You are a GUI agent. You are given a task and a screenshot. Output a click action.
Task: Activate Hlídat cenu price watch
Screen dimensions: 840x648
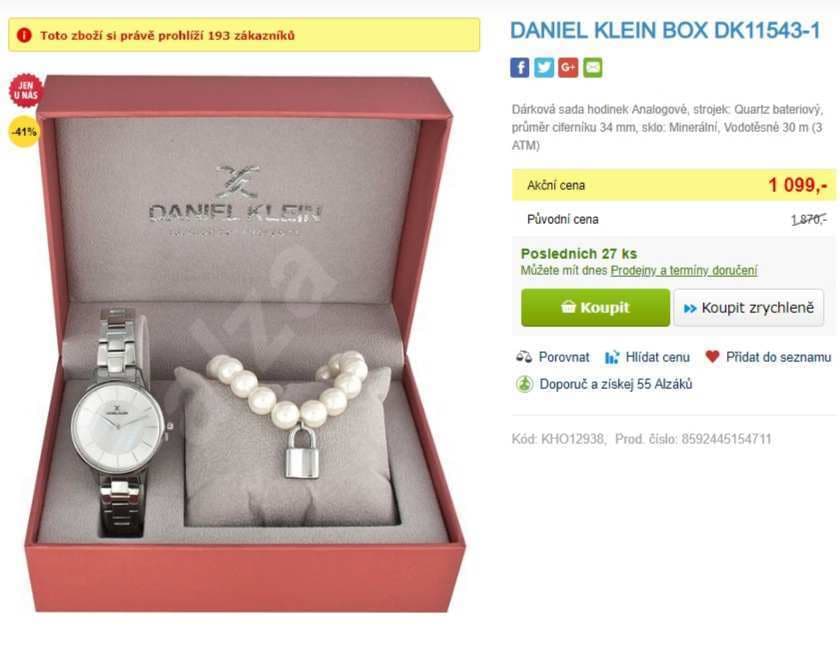[657, 357]
